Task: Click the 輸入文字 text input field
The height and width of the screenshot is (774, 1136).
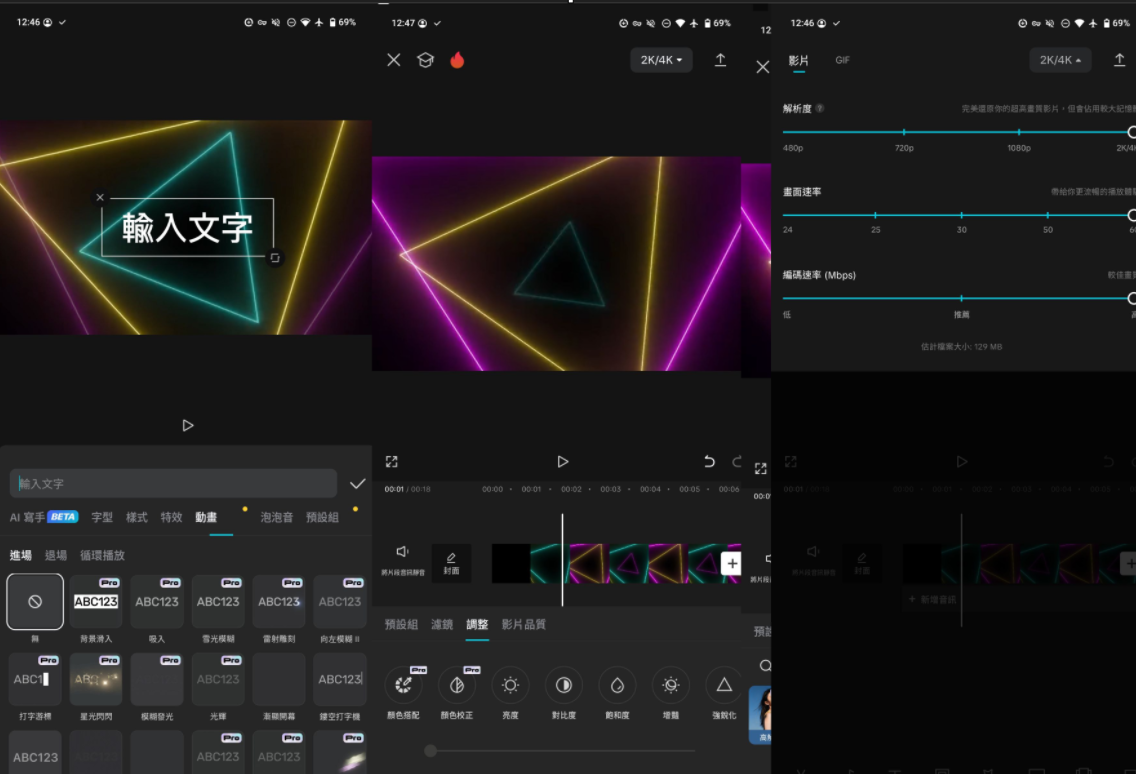Action: tap(174, 484)
